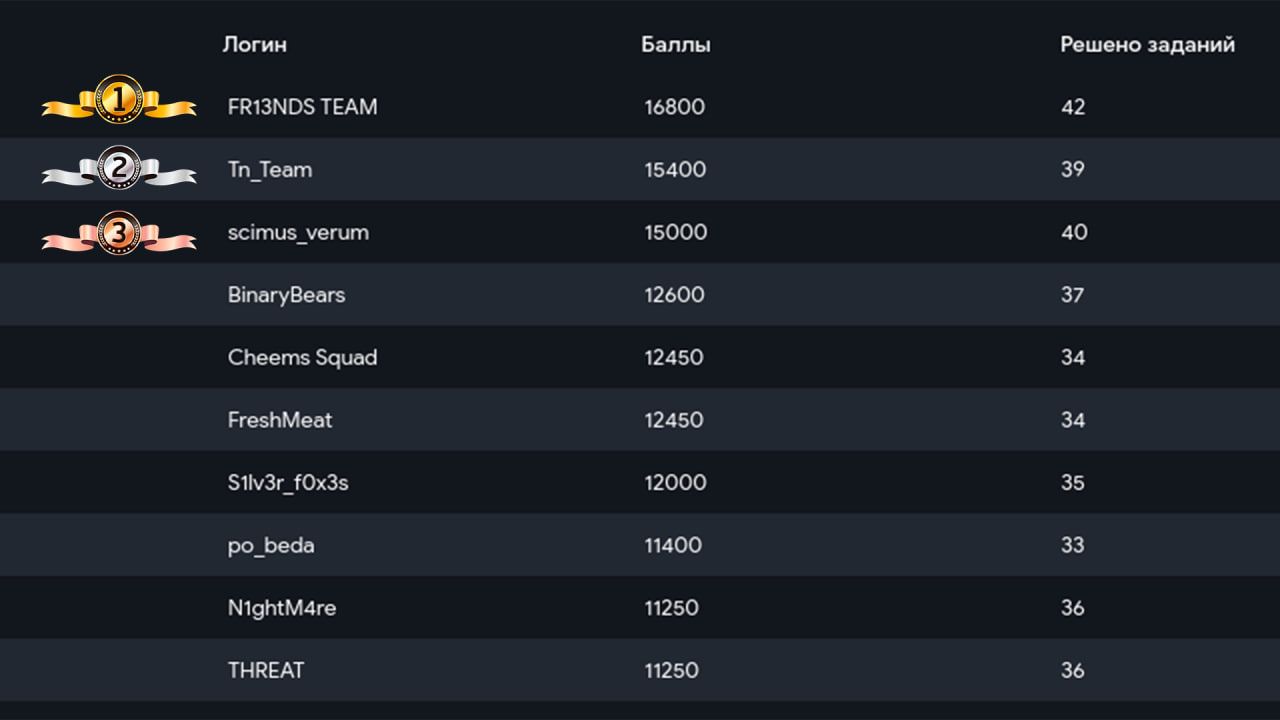
Task: Click the 12600 score of BinaryBears
Action: [x=675, y=295]
